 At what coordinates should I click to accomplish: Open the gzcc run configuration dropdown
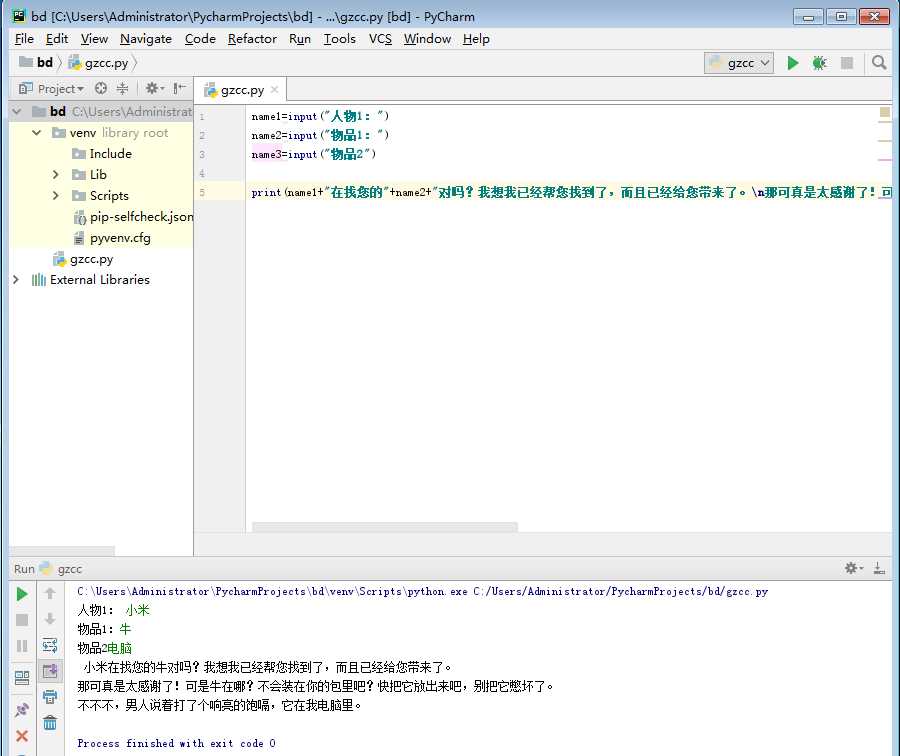click(739, 63)
